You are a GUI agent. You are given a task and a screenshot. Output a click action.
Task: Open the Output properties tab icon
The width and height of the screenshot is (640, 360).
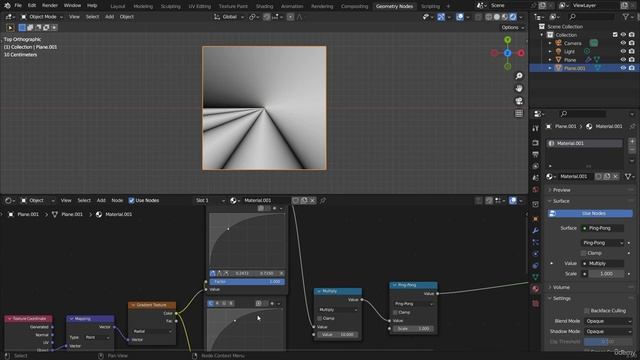point(536,154)
